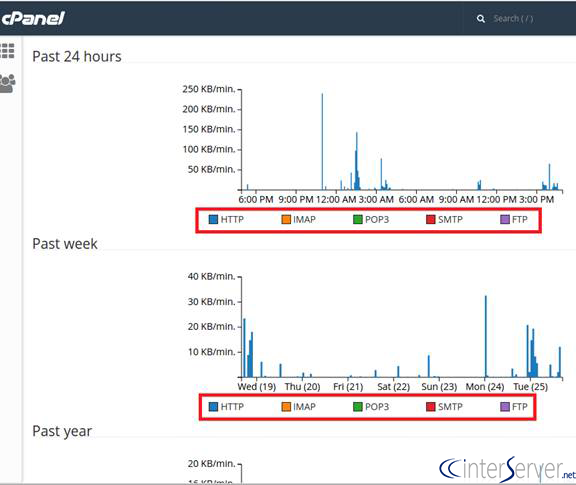The width and height of the screenshot is (576, 485).
Task: Click HTTP blue swatch in Past 24 hours legend
Action: (213, 219)
